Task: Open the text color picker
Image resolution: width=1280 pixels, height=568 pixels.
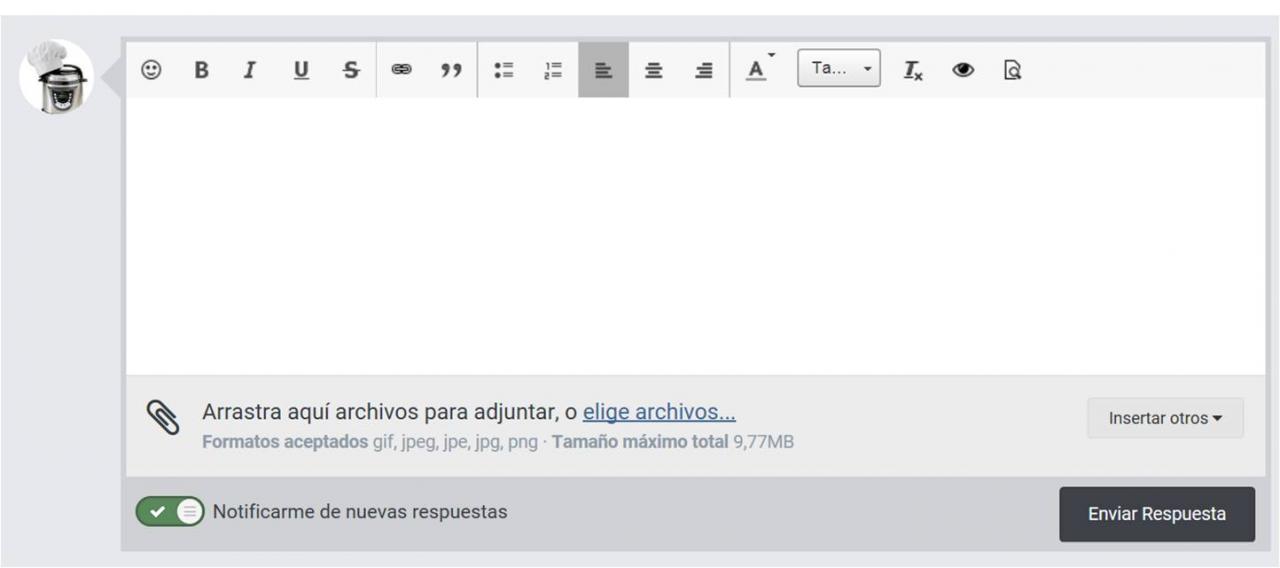Action: pos(759,69)
